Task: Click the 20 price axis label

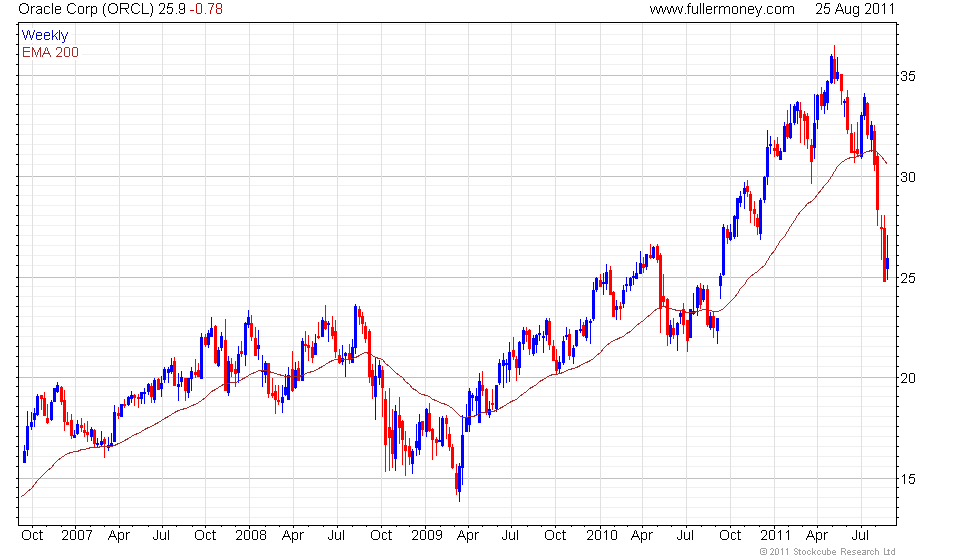Action: click(908, 378)
